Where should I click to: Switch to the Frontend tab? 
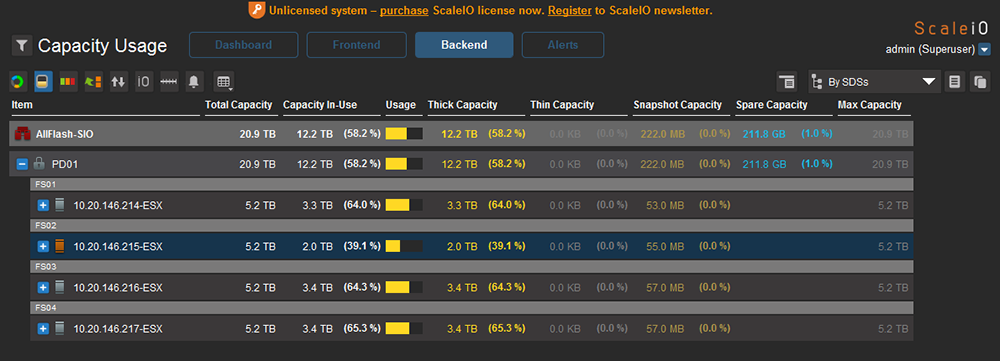tap(357, 45)
